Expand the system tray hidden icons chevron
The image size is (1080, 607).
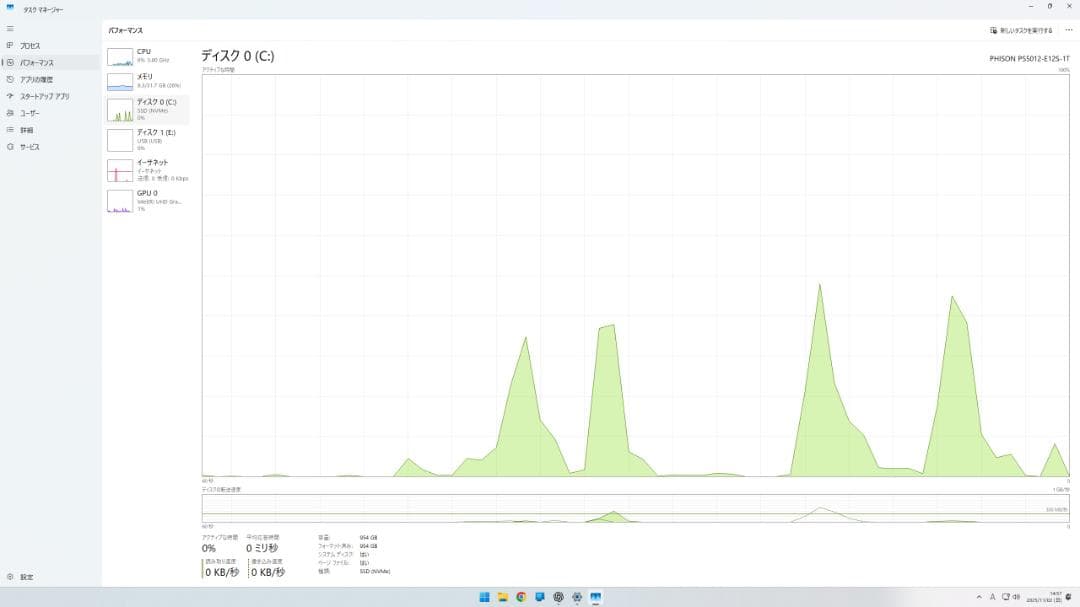point(978,597)
